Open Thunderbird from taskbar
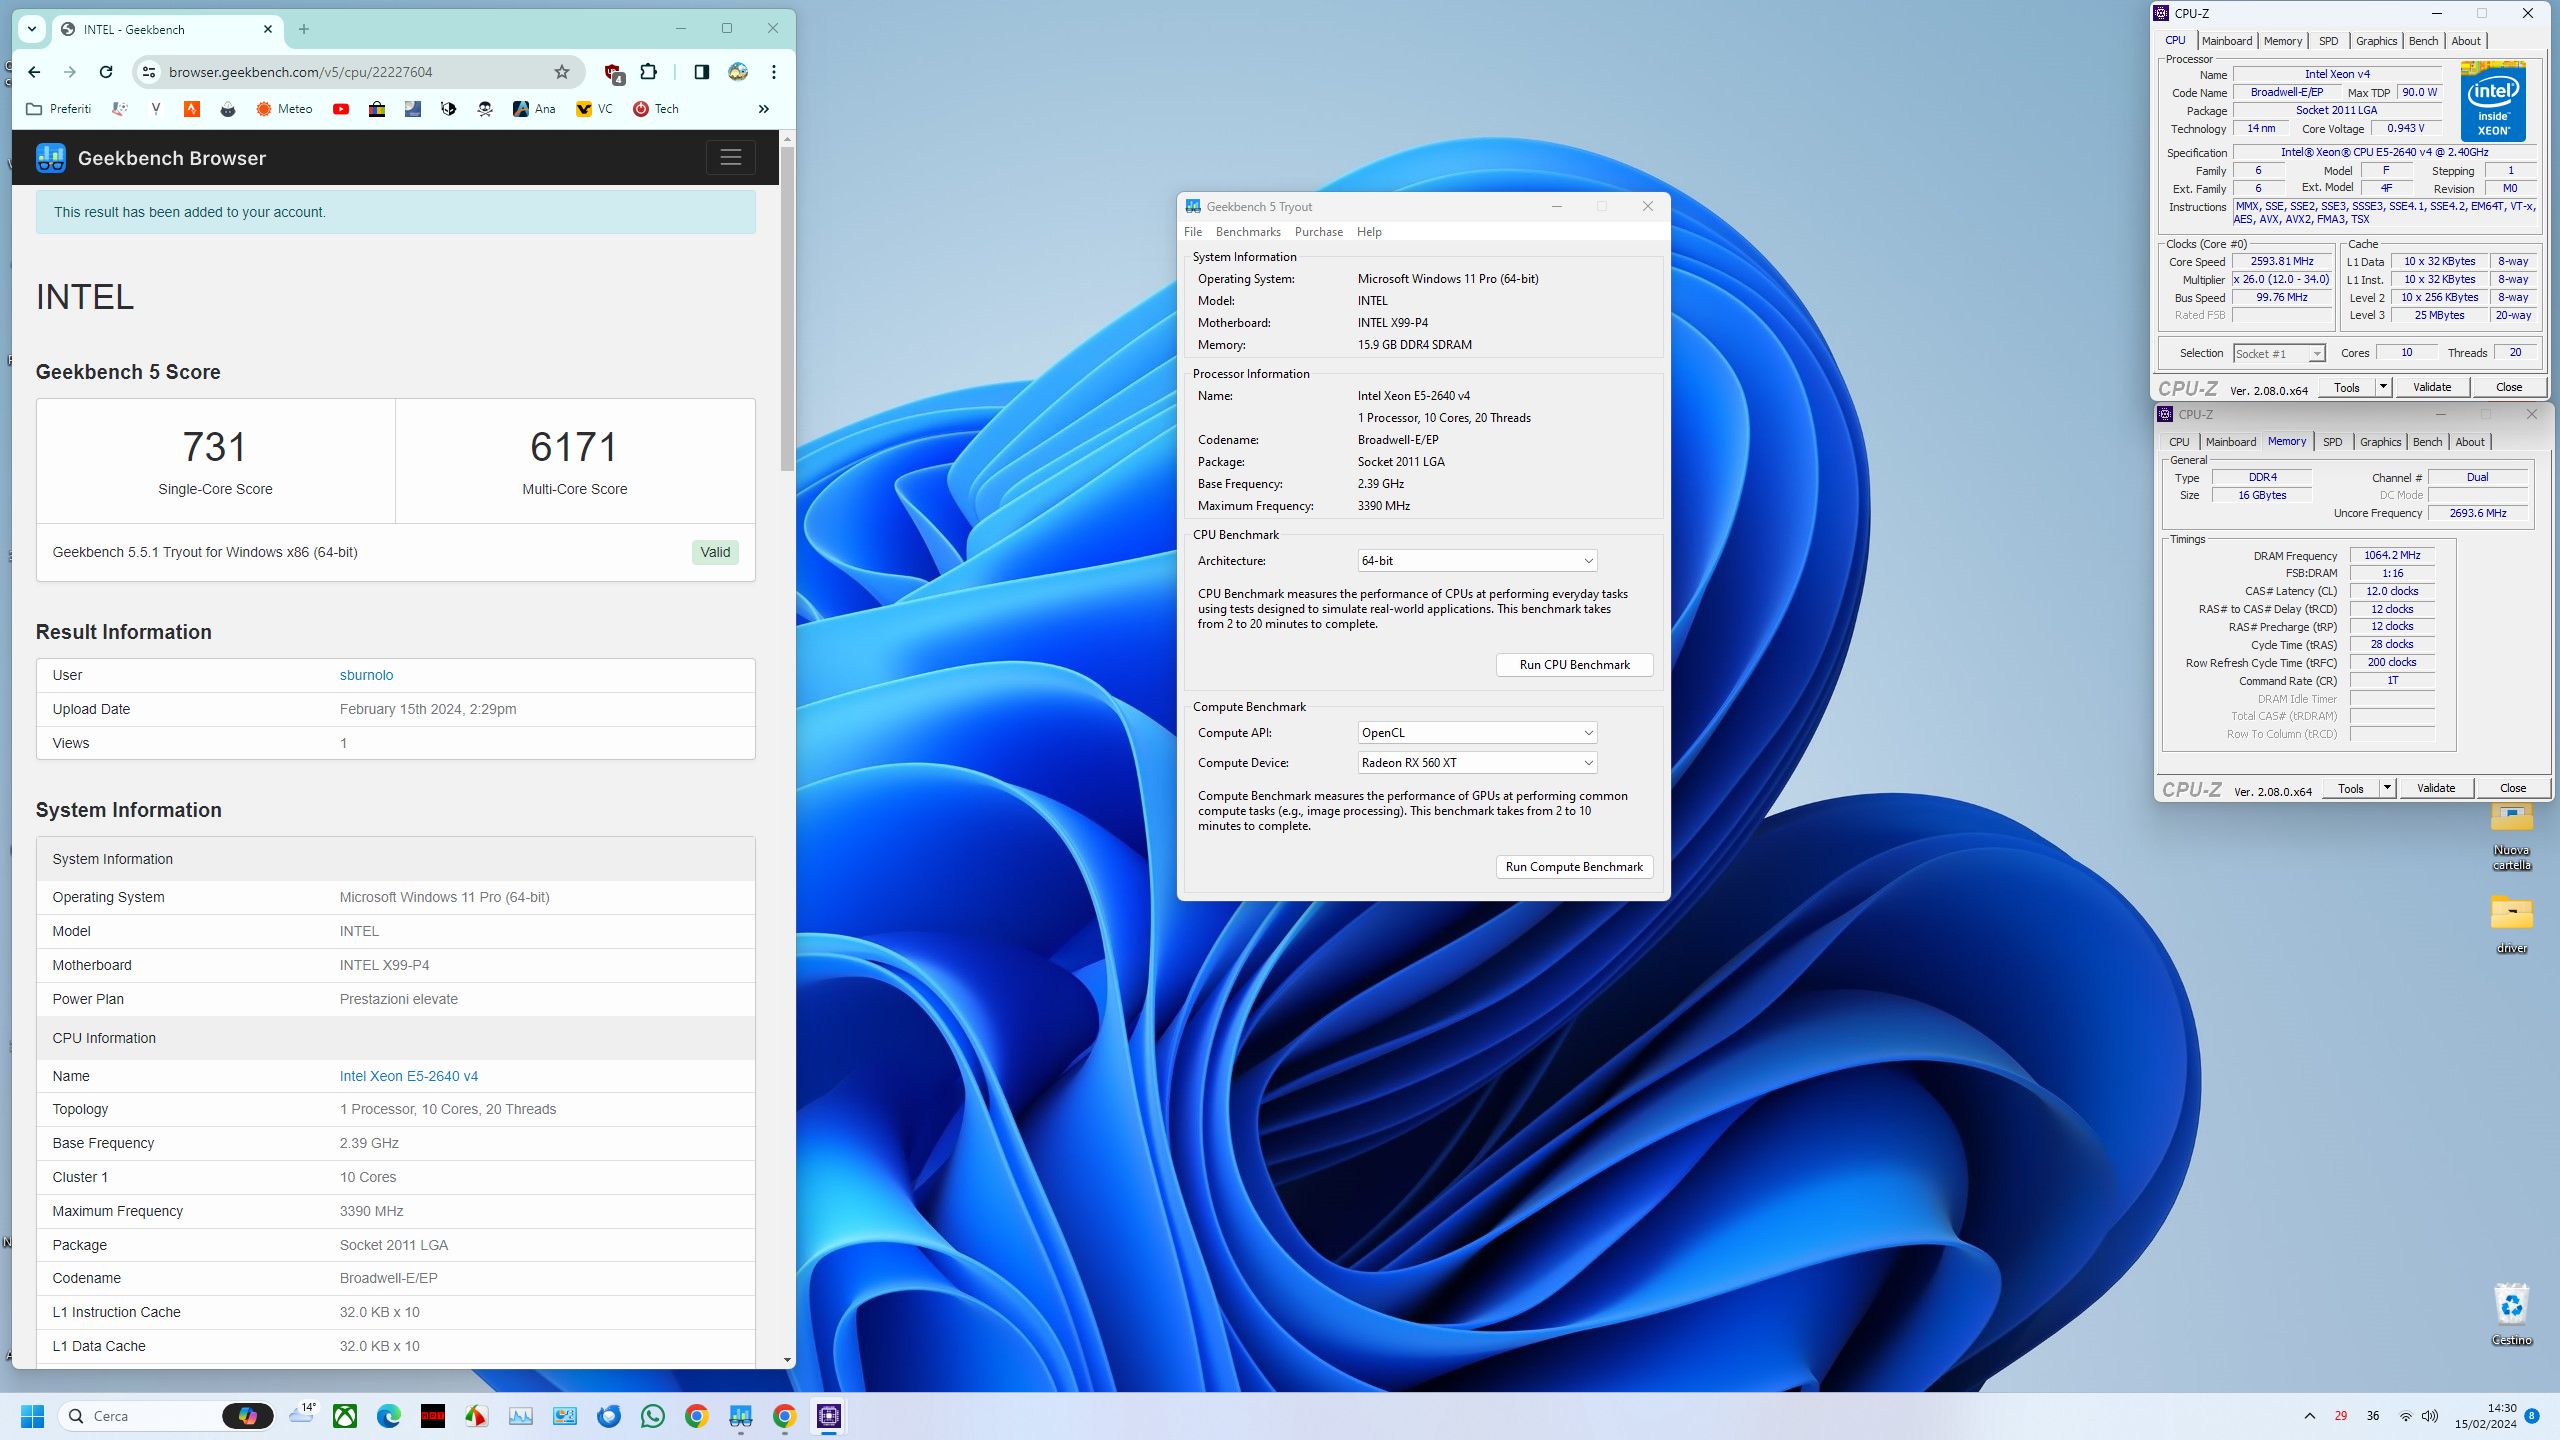Screen dimensions: 2560x1440 click(x=609, y=1416)
